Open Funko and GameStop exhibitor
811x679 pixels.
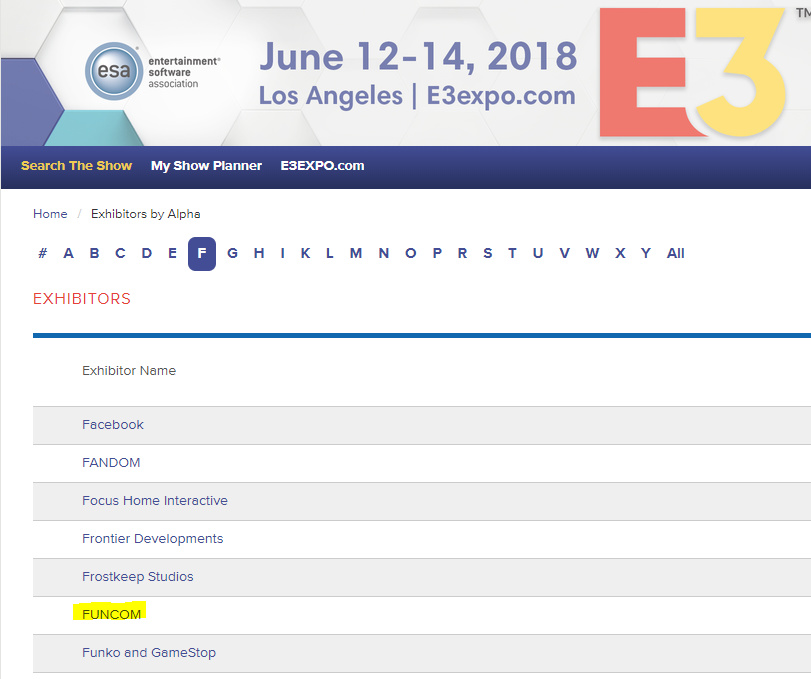point(149,653)
